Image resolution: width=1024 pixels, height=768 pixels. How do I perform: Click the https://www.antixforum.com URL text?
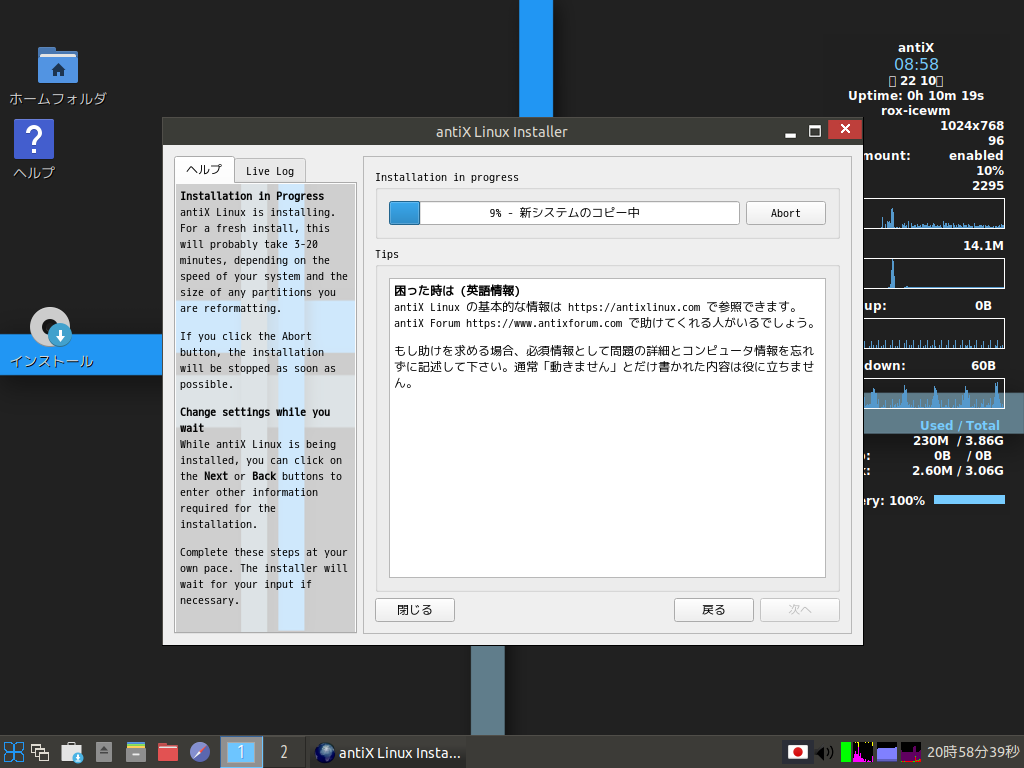544,323
